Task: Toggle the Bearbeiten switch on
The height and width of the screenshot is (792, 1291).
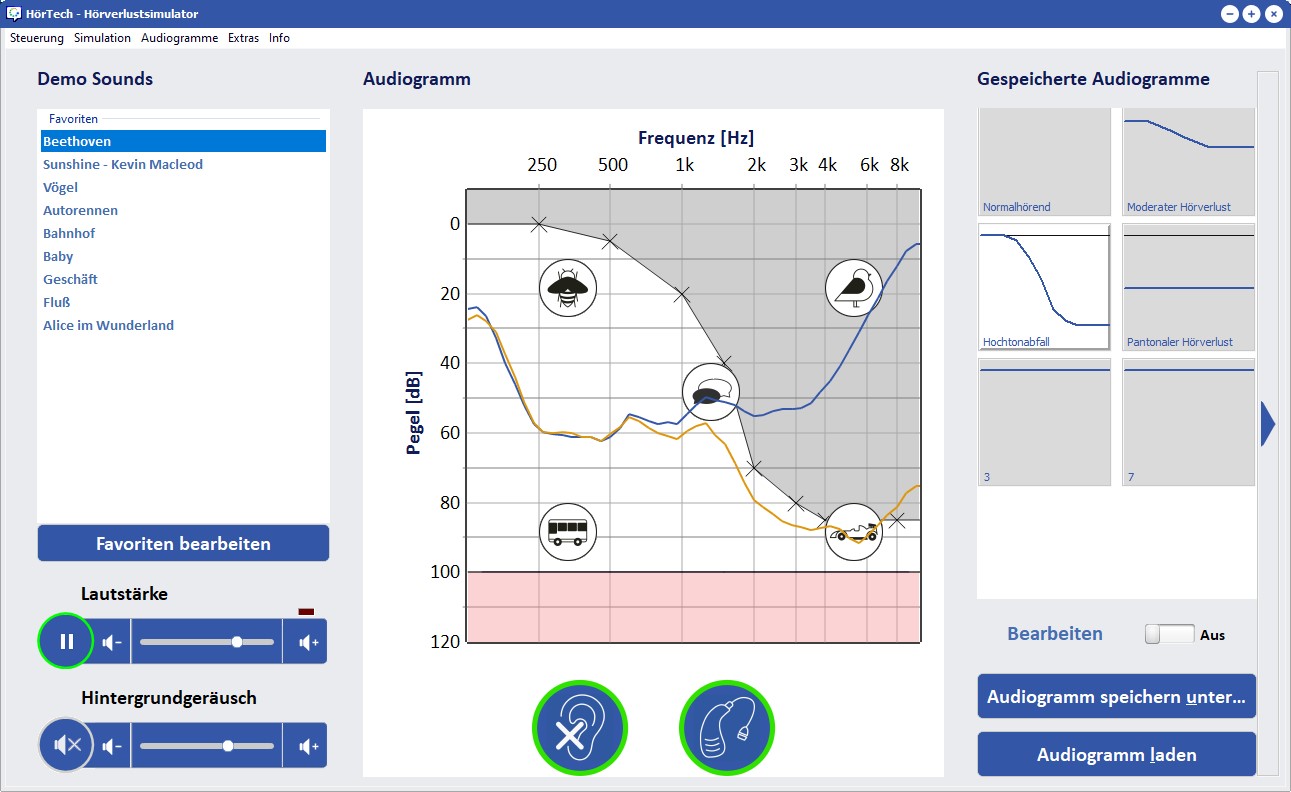Action: point(1169,634)
